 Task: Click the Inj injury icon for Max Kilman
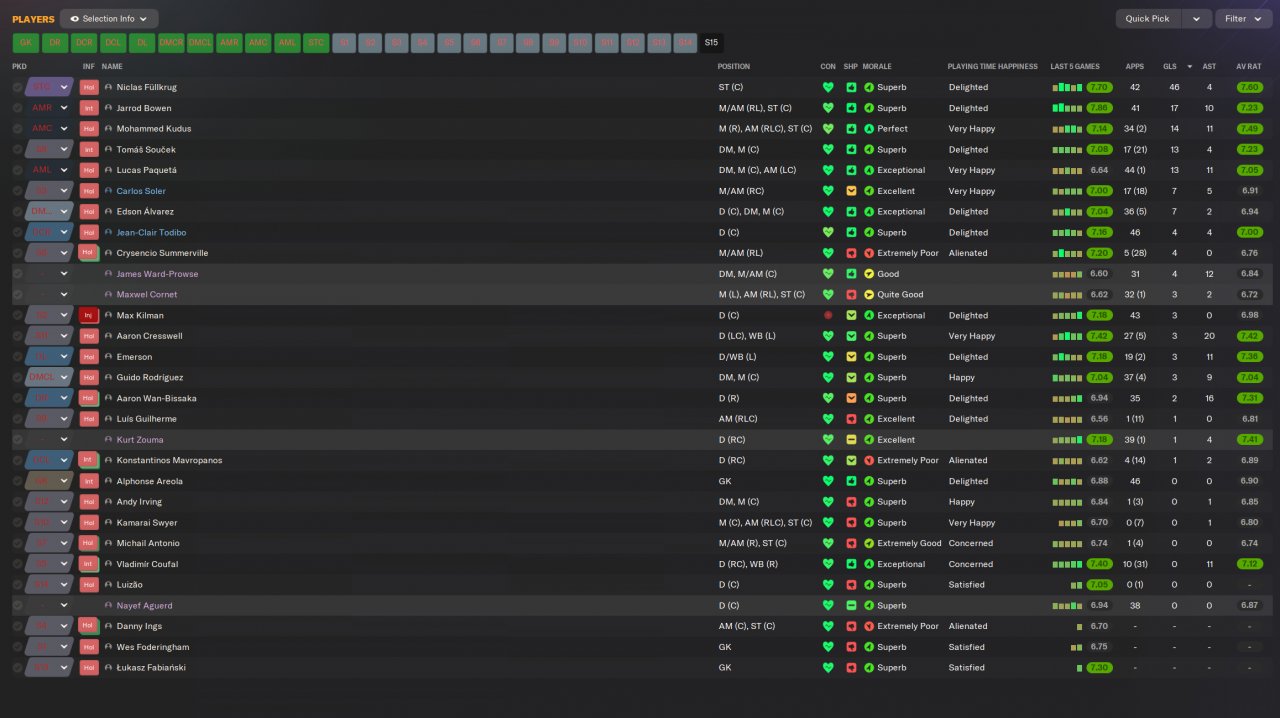[89, 315]
